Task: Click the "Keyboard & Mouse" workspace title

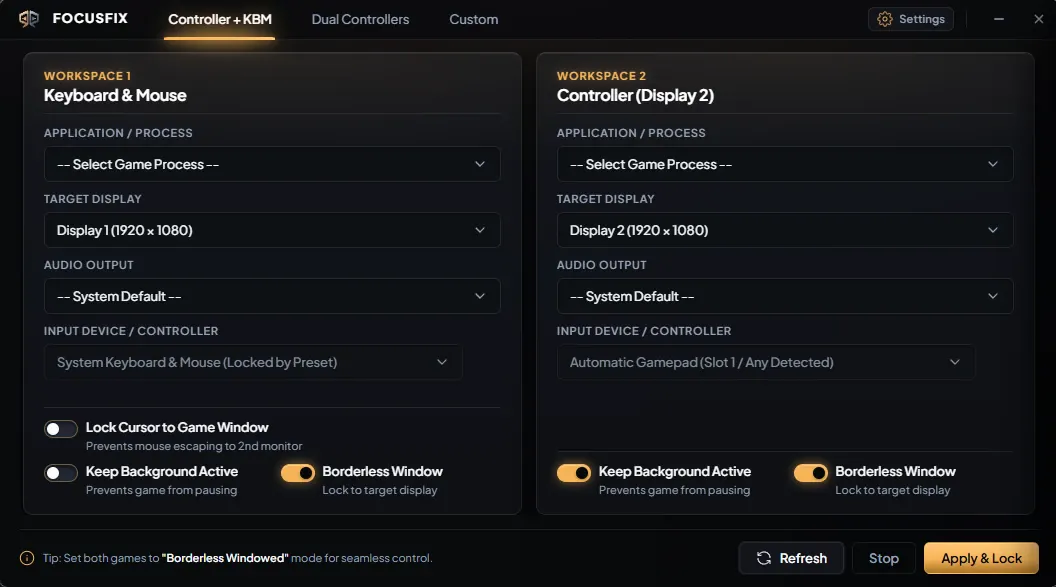Action: pos(115,96)
